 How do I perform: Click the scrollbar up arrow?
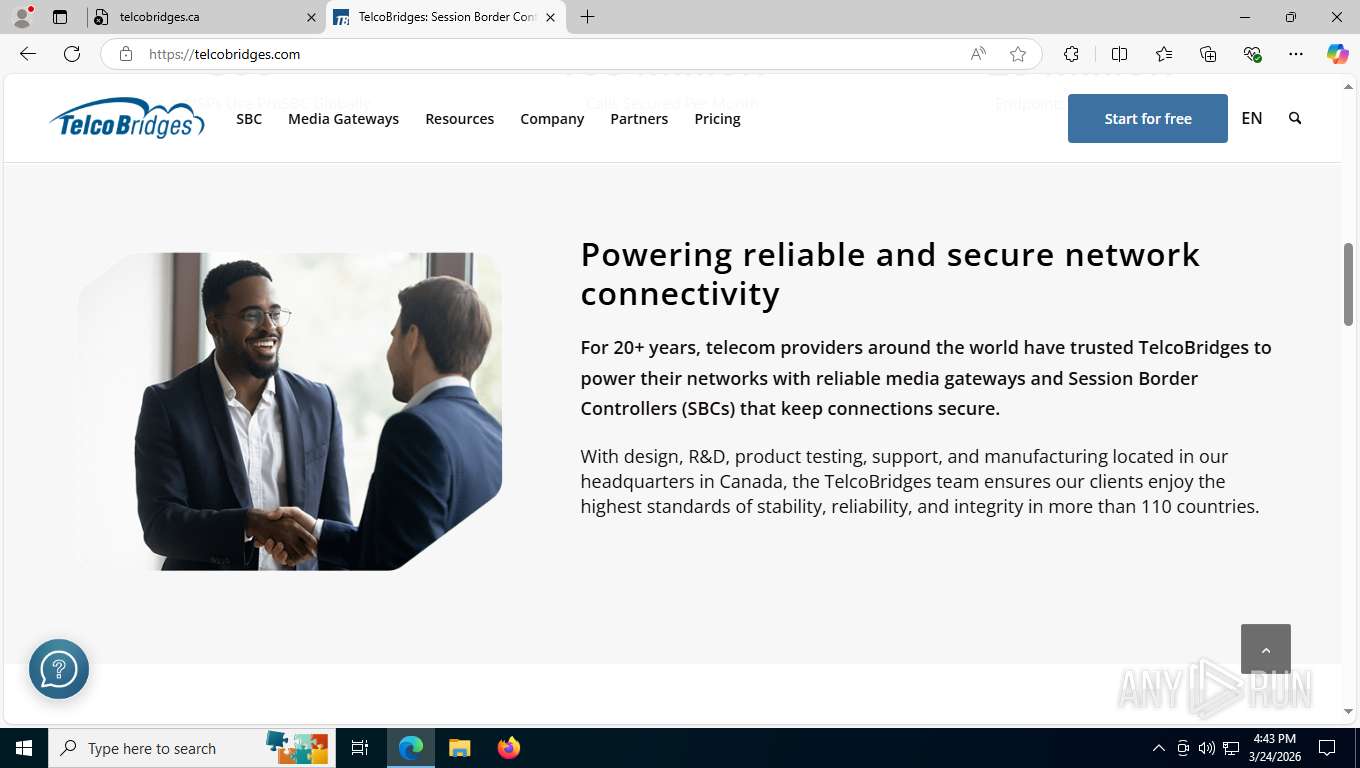click(x=1348, y=87)
